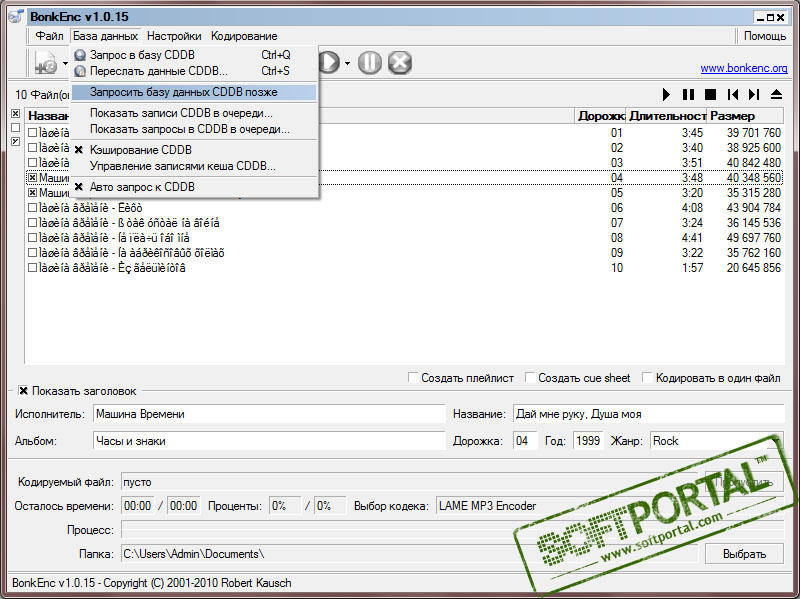Click the icon of Переслать данные CDDB
The height and width of the screenshot is (599, 800).
tap(80, 71)
